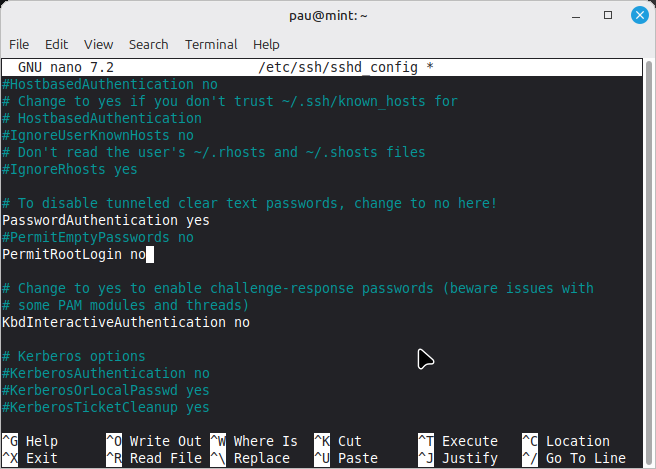The image size is (656, 469).
Task: Open the Terminal menu
Action: point(211,44)
